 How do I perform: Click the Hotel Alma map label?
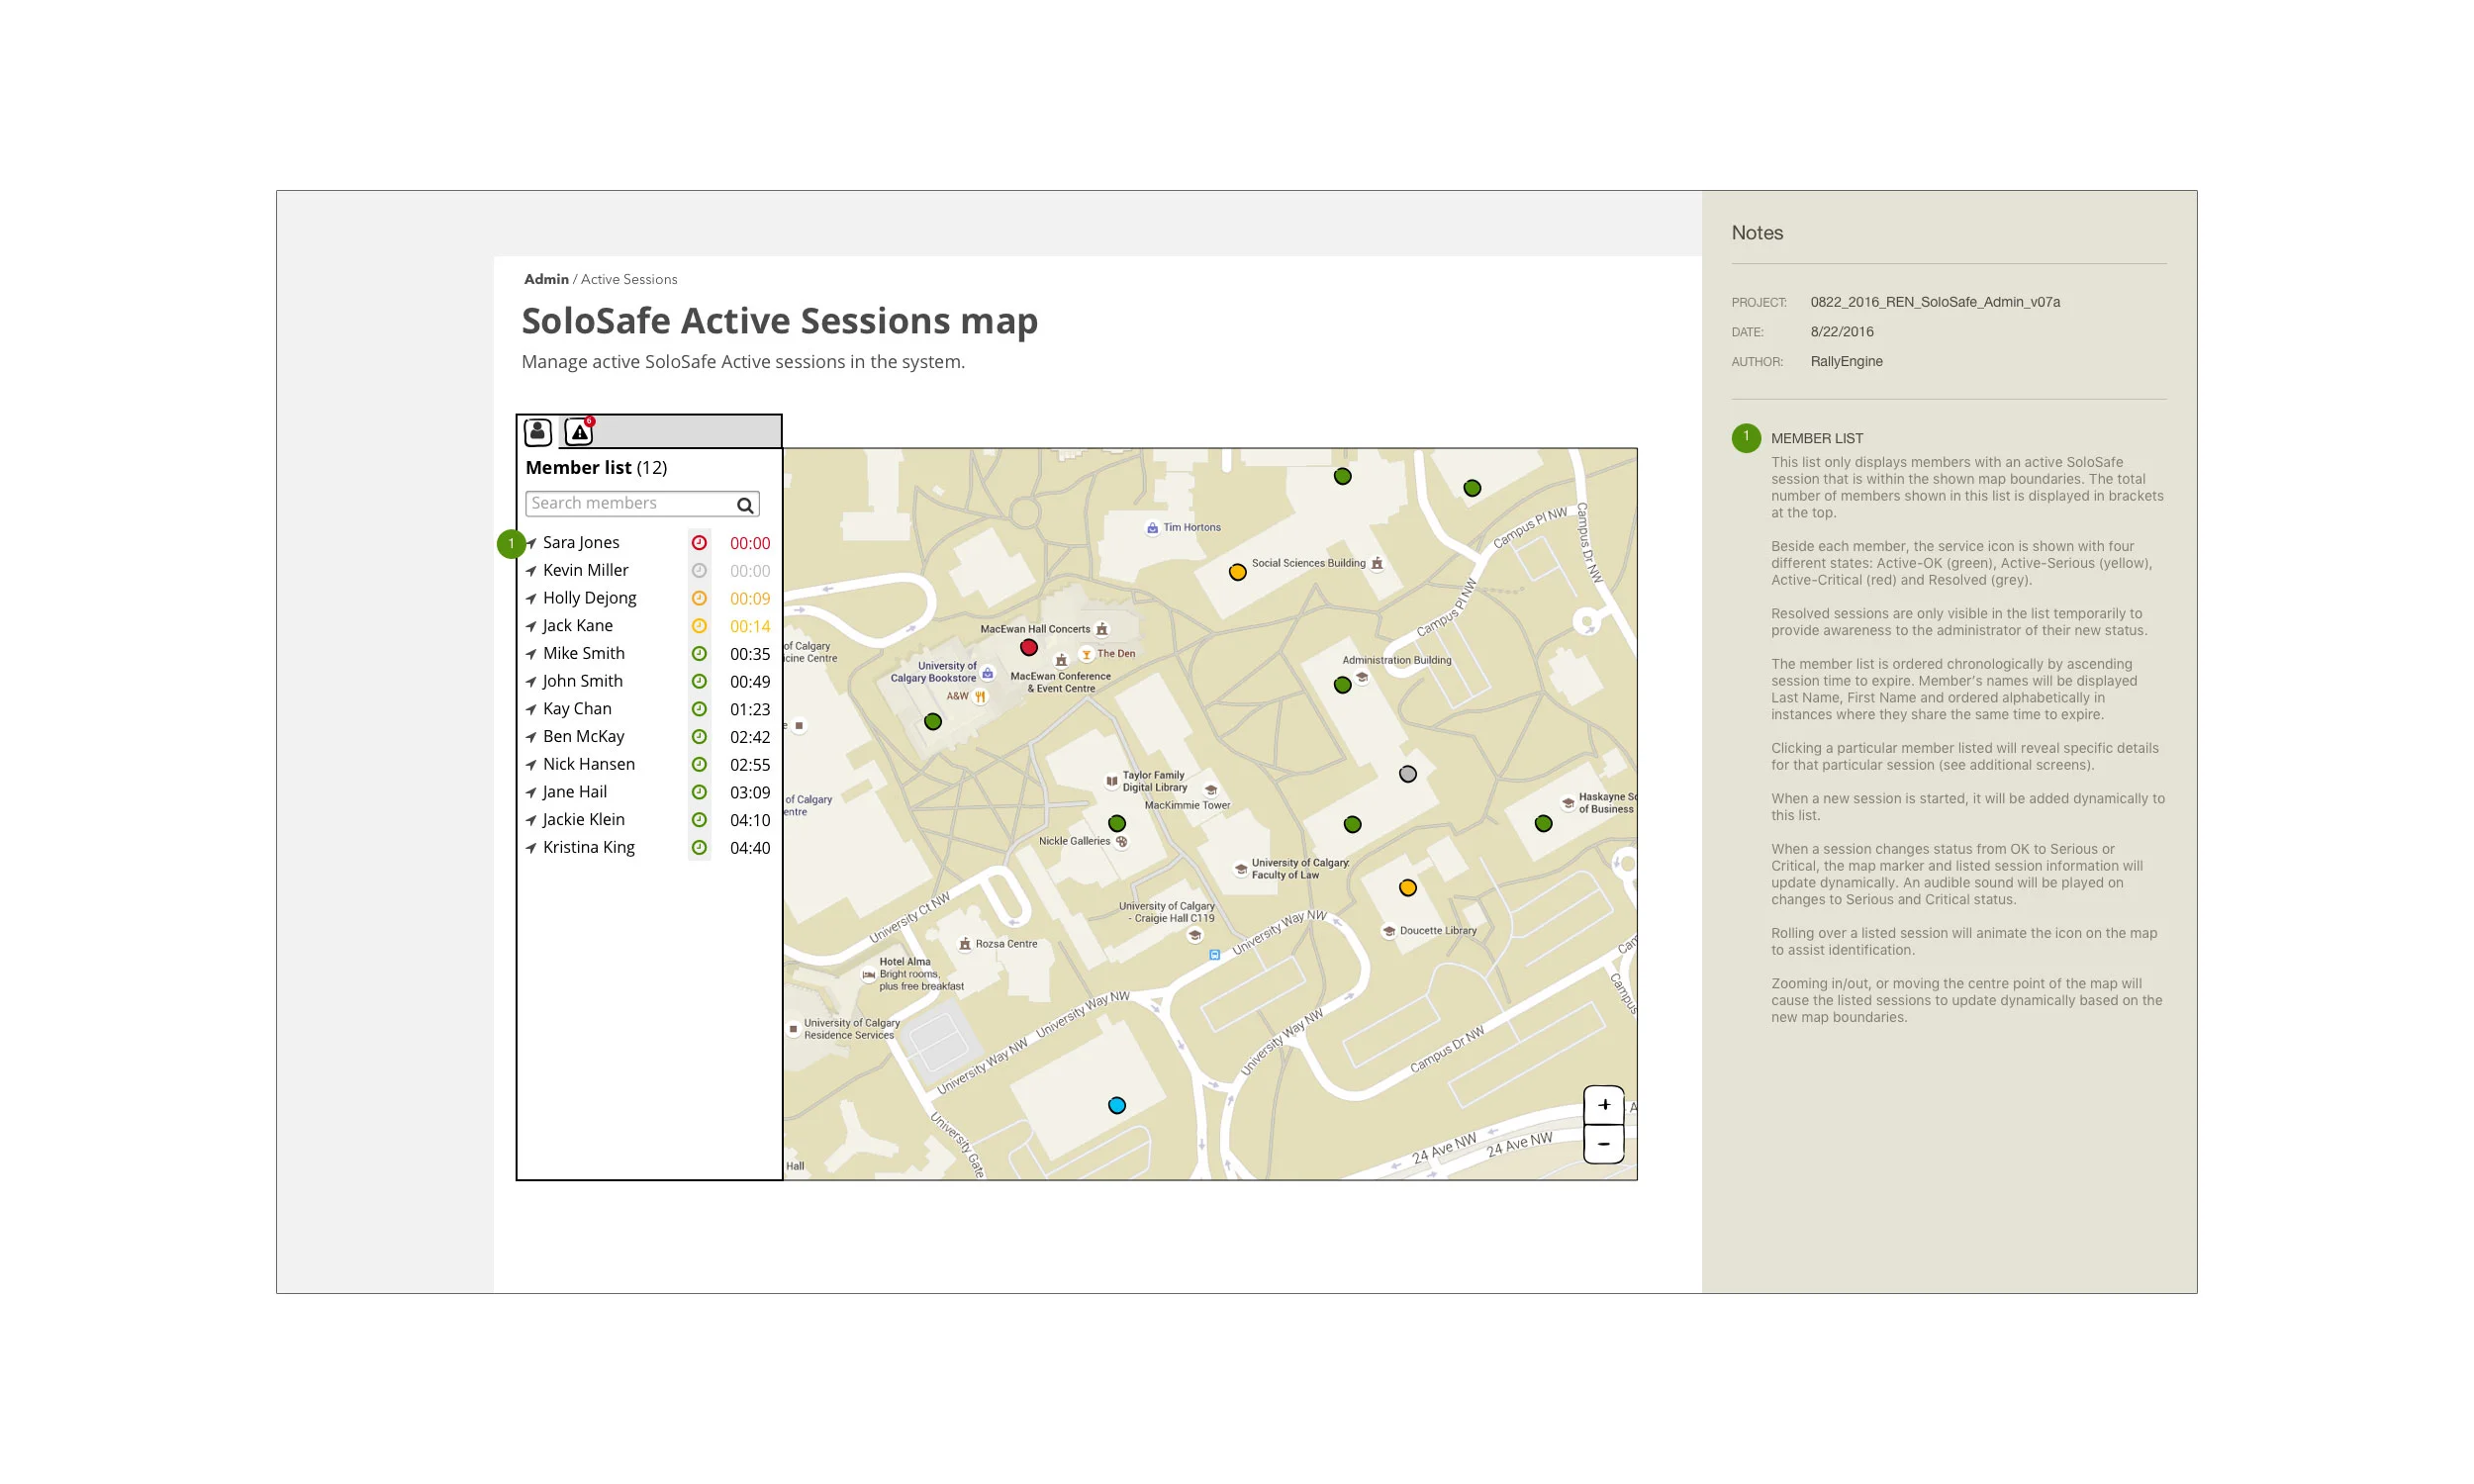pos(905,962)
